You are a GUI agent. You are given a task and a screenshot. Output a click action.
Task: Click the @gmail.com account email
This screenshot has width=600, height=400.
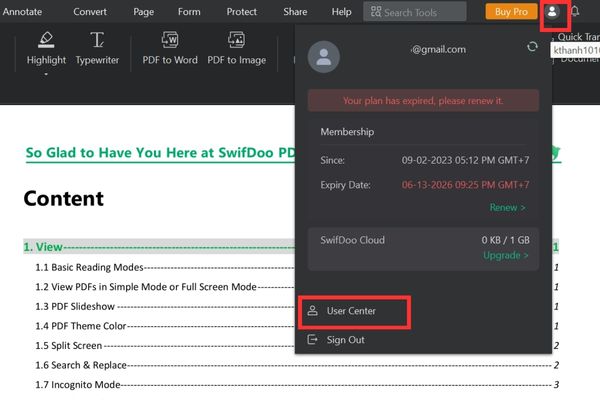439,49
